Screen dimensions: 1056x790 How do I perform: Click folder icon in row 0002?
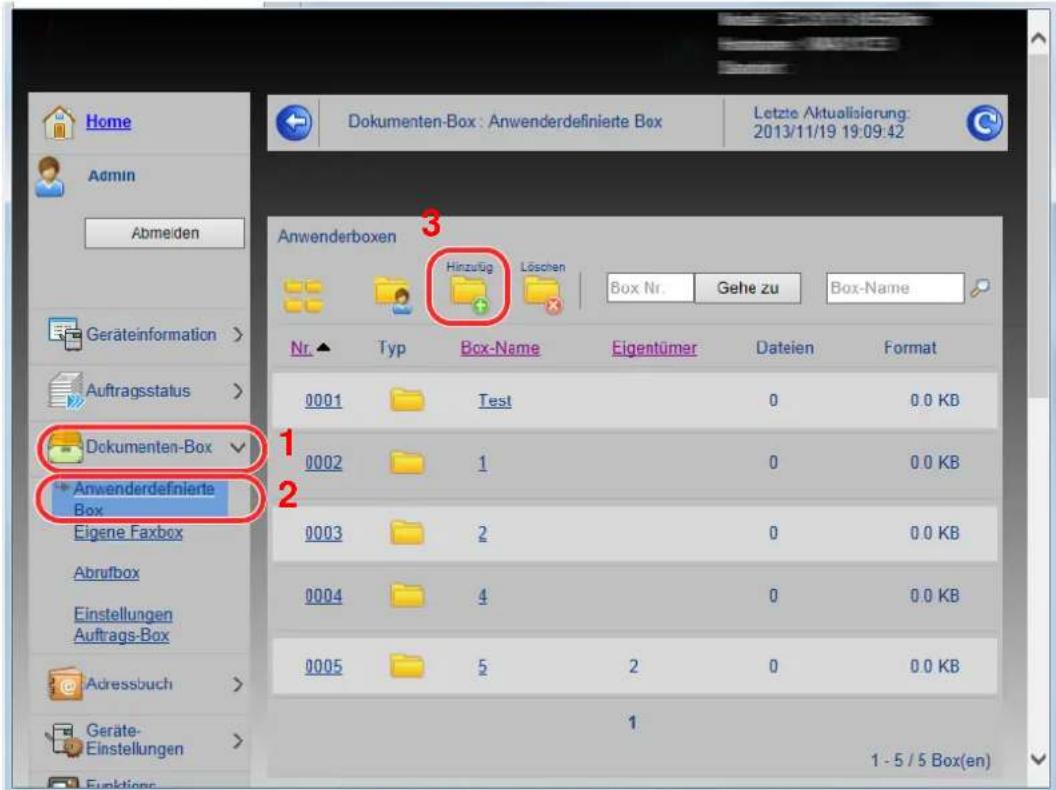(407, 462)
